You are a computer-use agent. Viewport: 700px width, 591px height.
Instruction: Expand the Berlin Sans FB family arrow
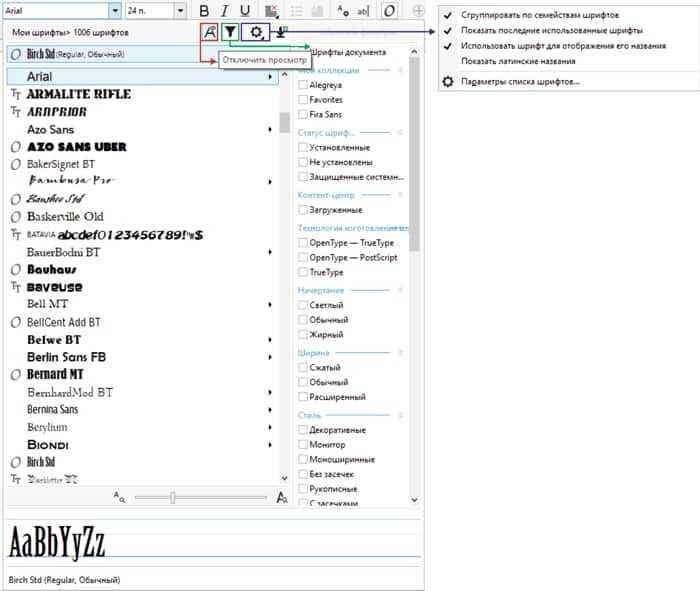(270, 357)
